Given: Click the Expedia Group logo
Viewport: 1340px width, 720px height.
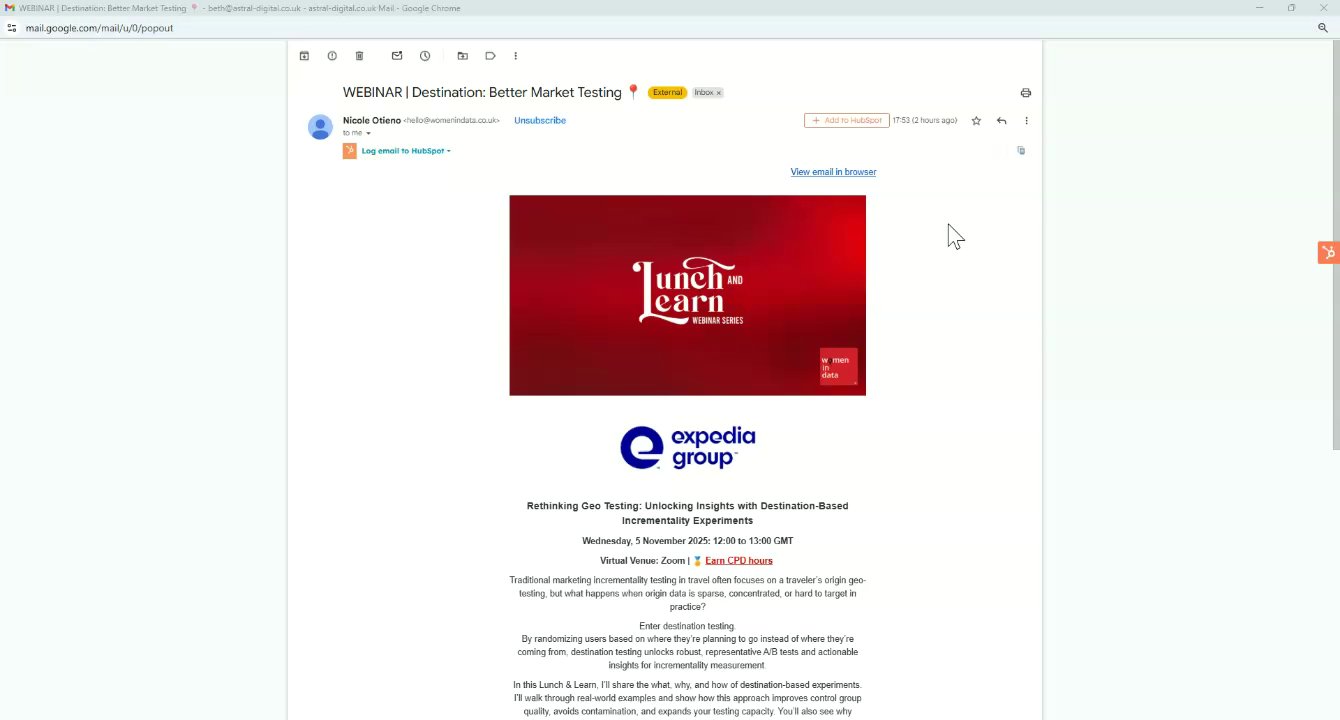Looking at the screenshot, I should 687,447.
